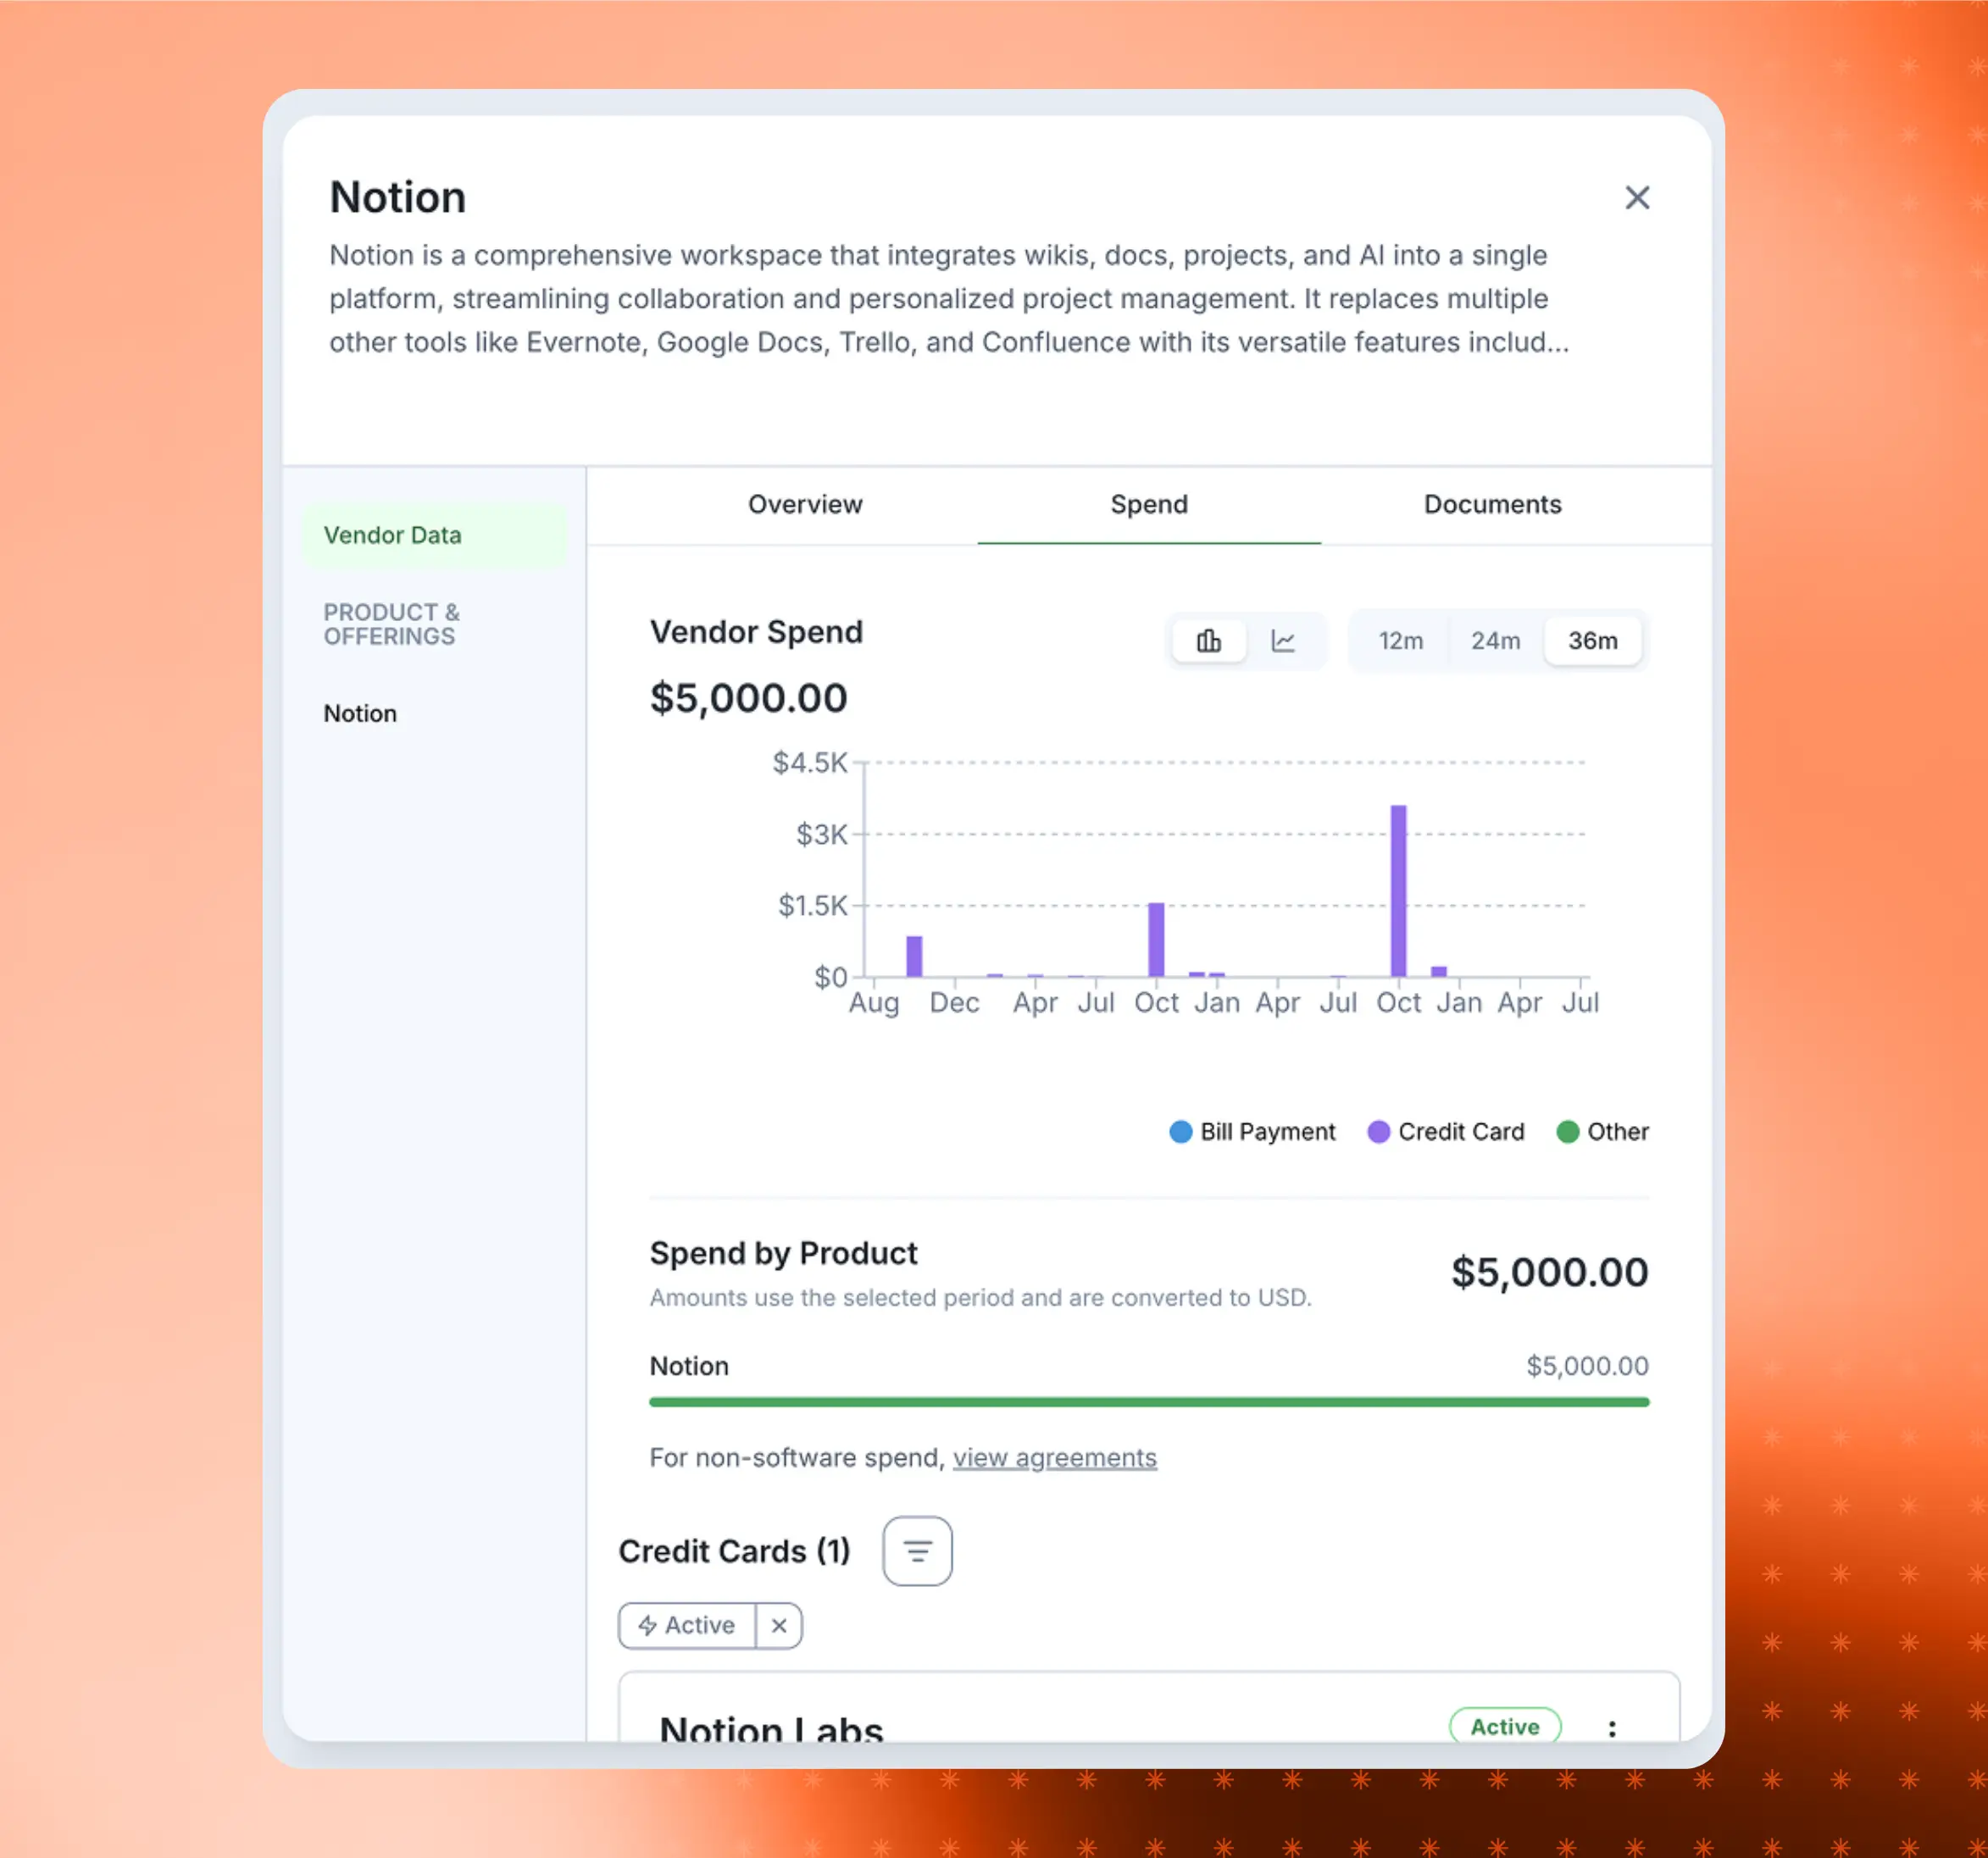
Task: Click the Notion title heading
Action: point(398,197)
